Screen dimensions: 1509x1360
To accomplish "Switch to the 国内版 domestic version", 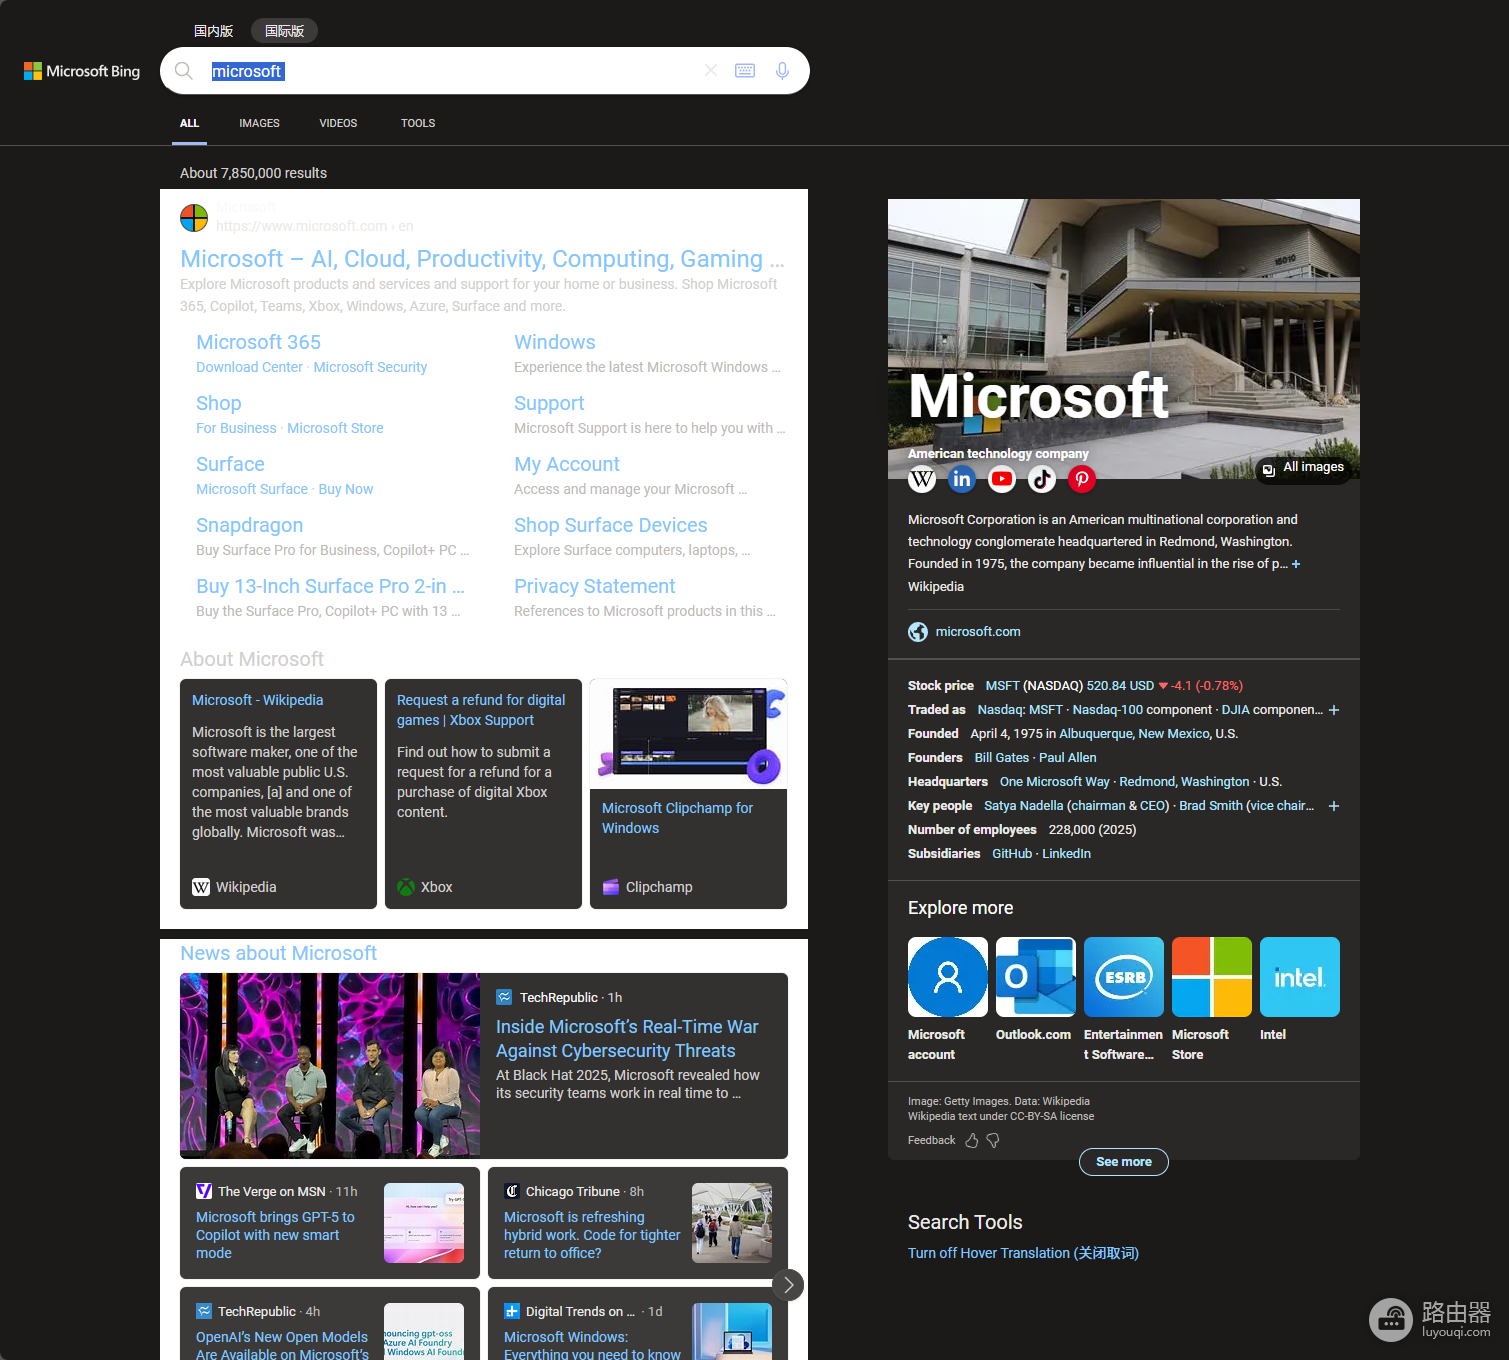I will pos(213,31).
